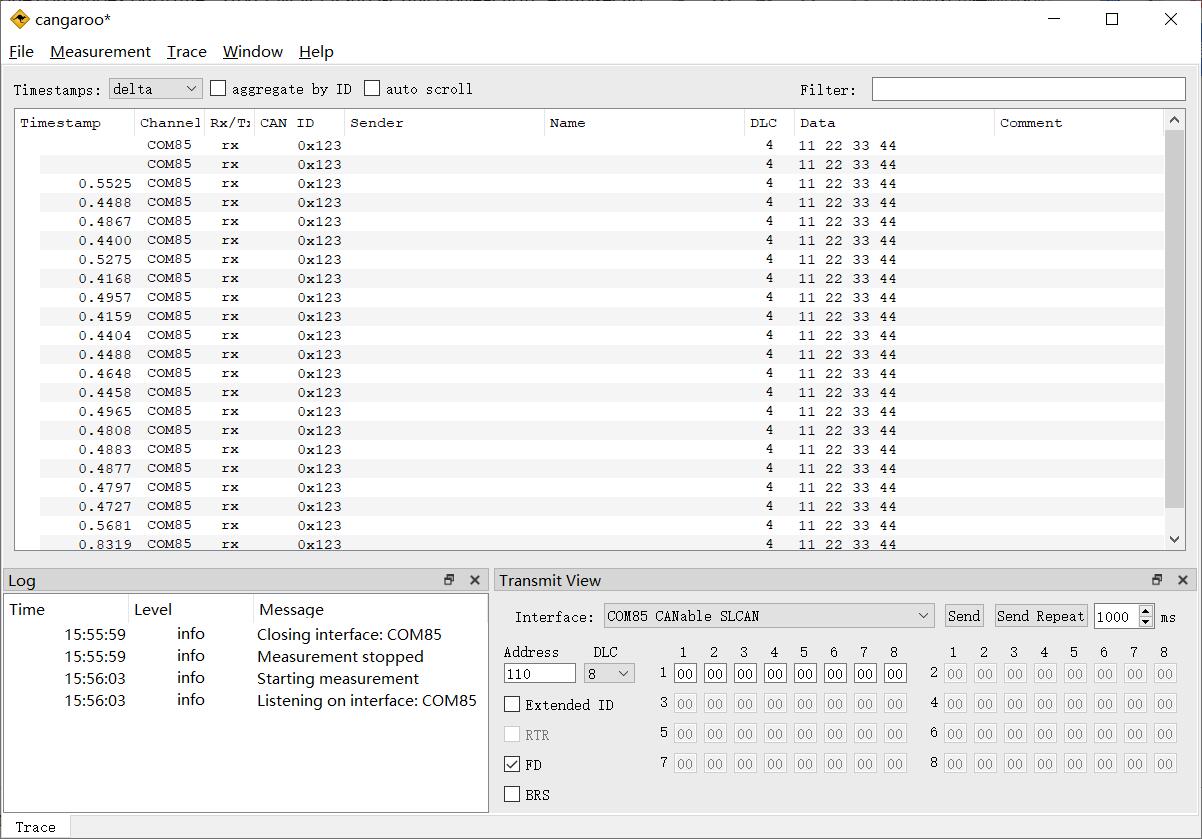This screenshot has width=1202, height=839.
Task: Decrease the repeat interval with down arrow
Action: (x=1146, y=622)
